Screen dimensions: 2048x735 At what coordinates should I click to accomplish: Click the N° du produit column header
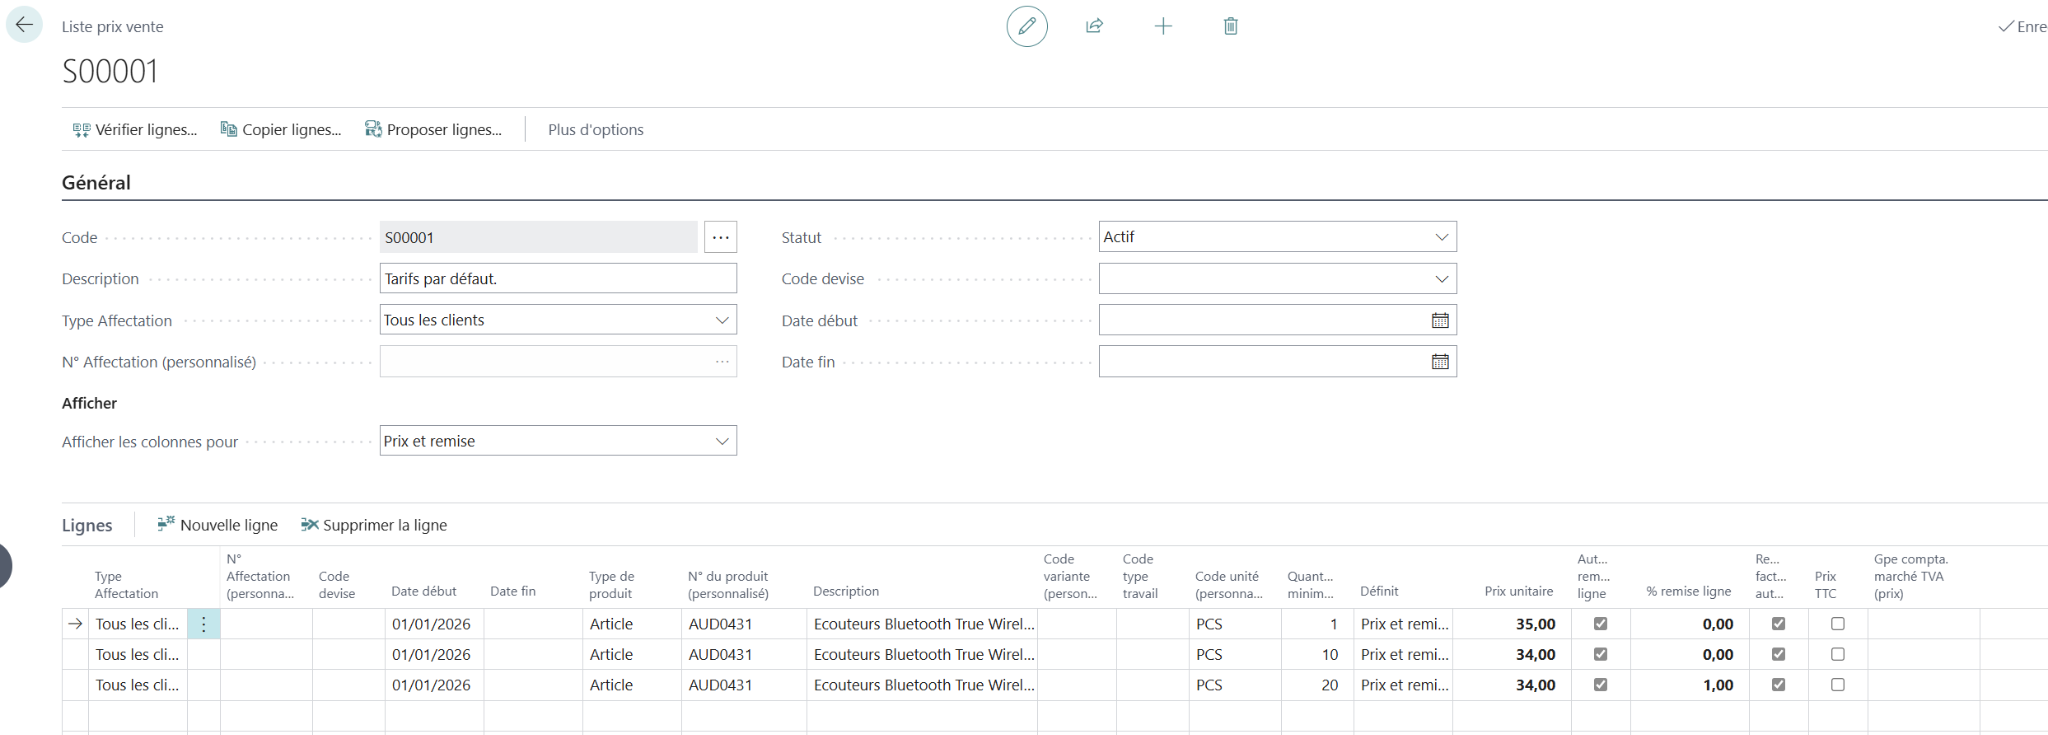728,584
